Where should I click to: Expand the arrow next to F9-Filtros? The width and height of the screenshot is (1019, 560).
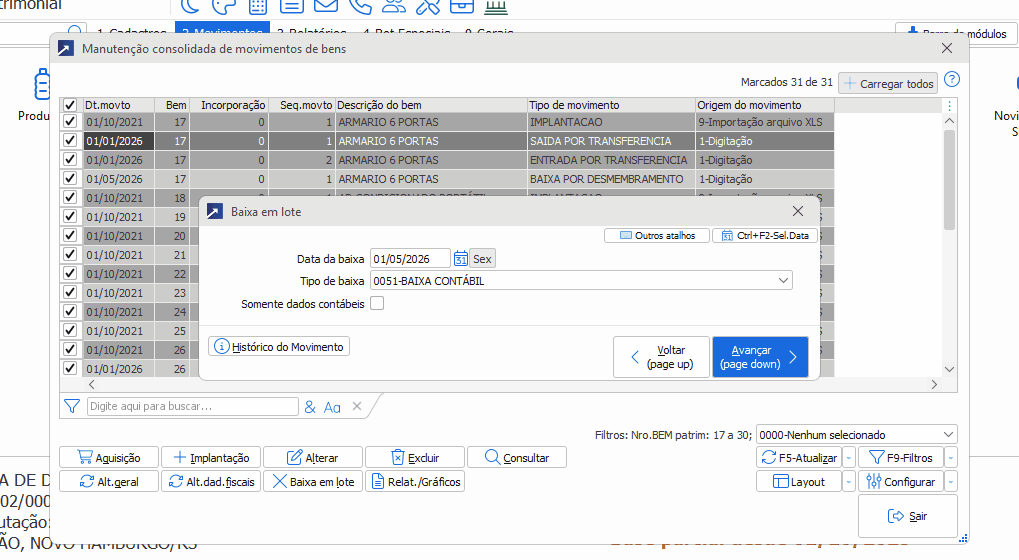tap(951, 458)
